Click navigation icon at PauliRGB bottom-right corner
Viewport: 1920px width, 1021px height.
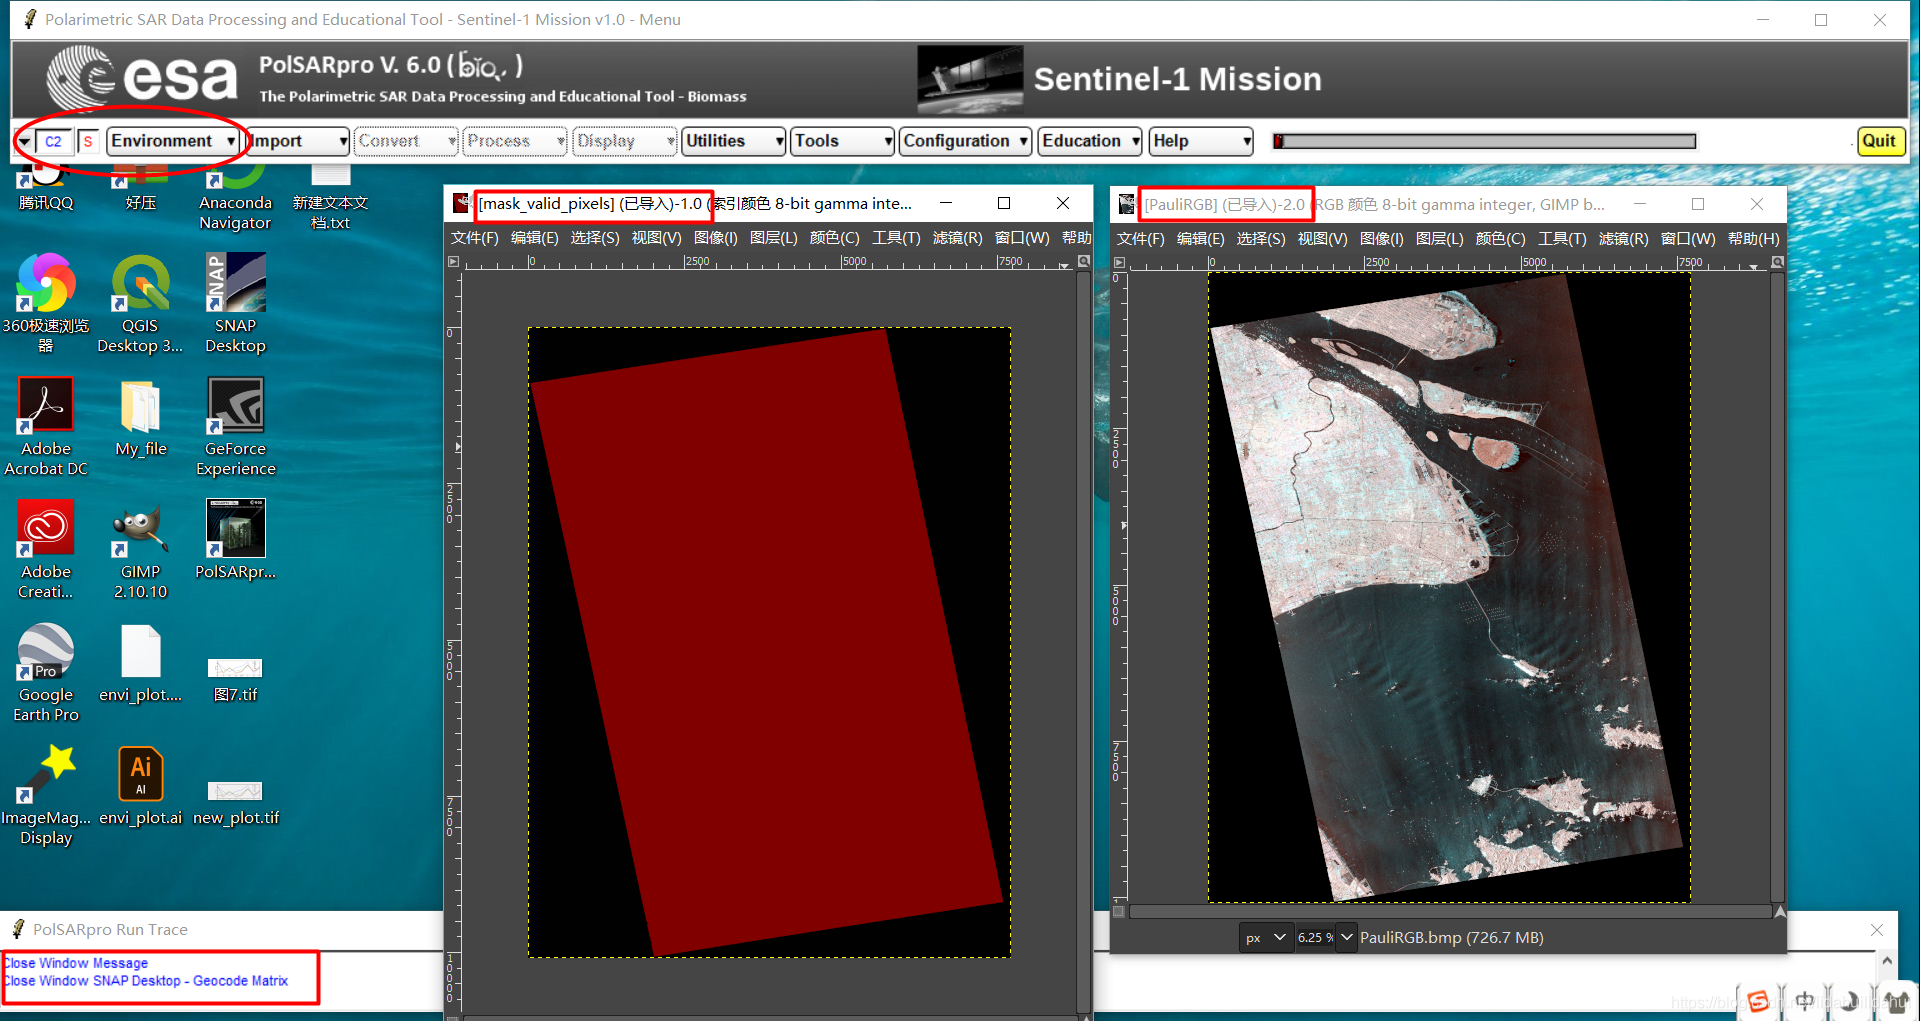(1779, 911)
